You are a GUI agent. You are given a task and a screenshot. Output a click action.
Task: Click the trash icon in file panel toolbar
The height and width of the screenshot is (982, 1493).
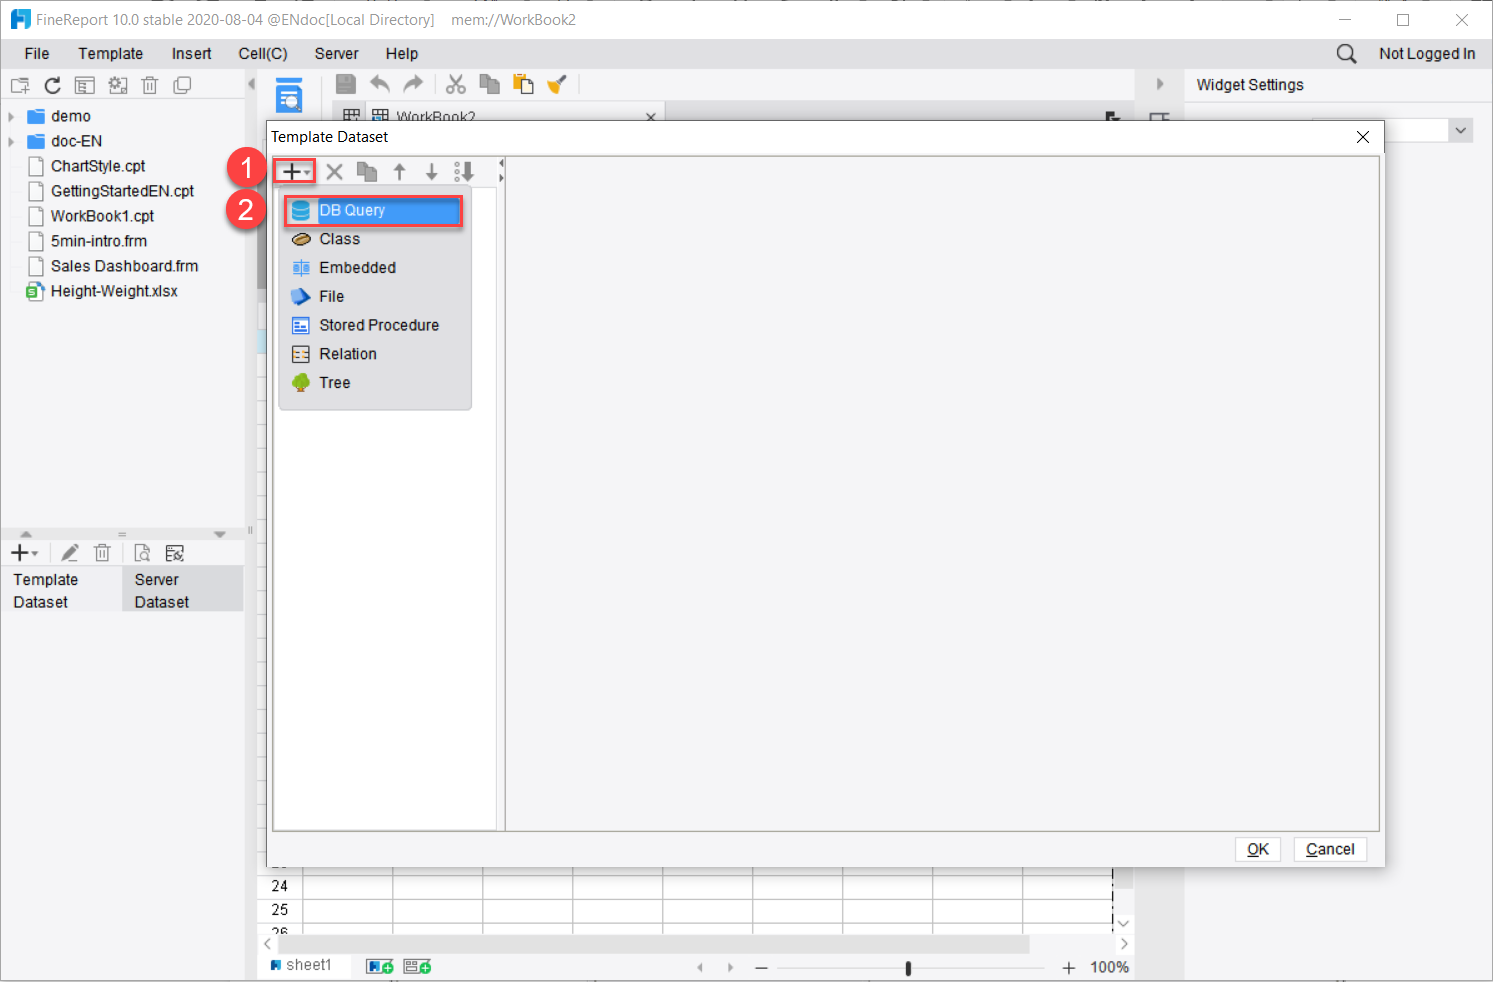pyautogui.click(x=150, y=85)
